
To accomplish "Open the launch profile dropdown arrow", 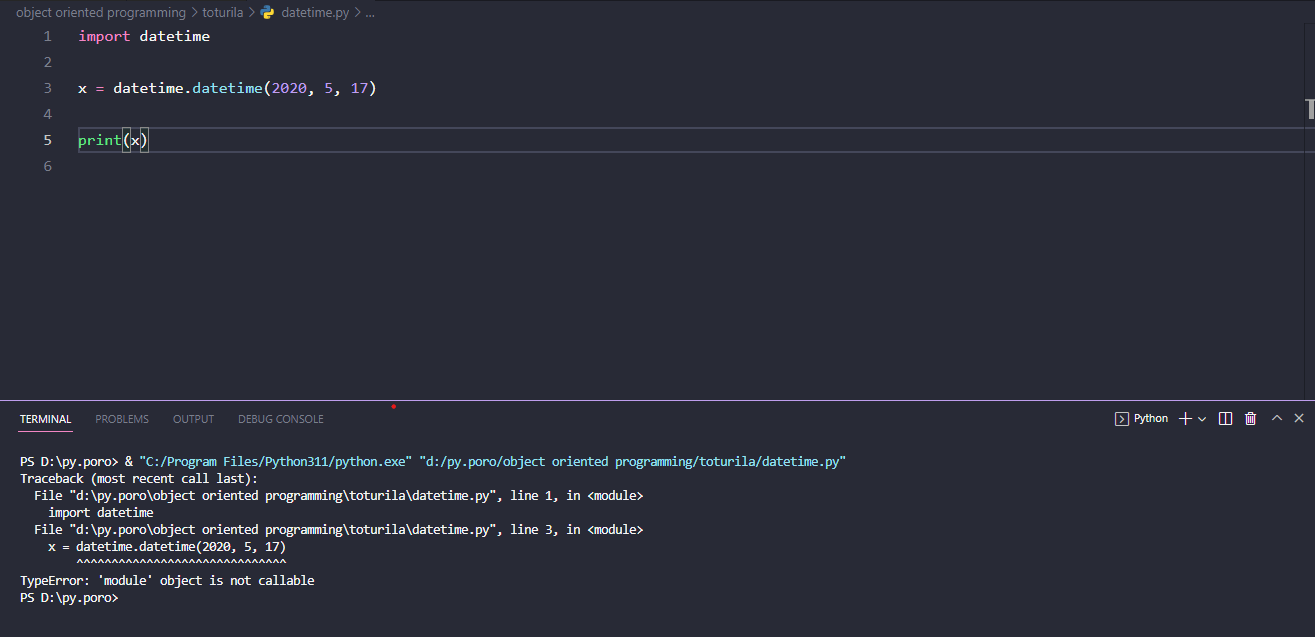I will tap(1202, 419).
